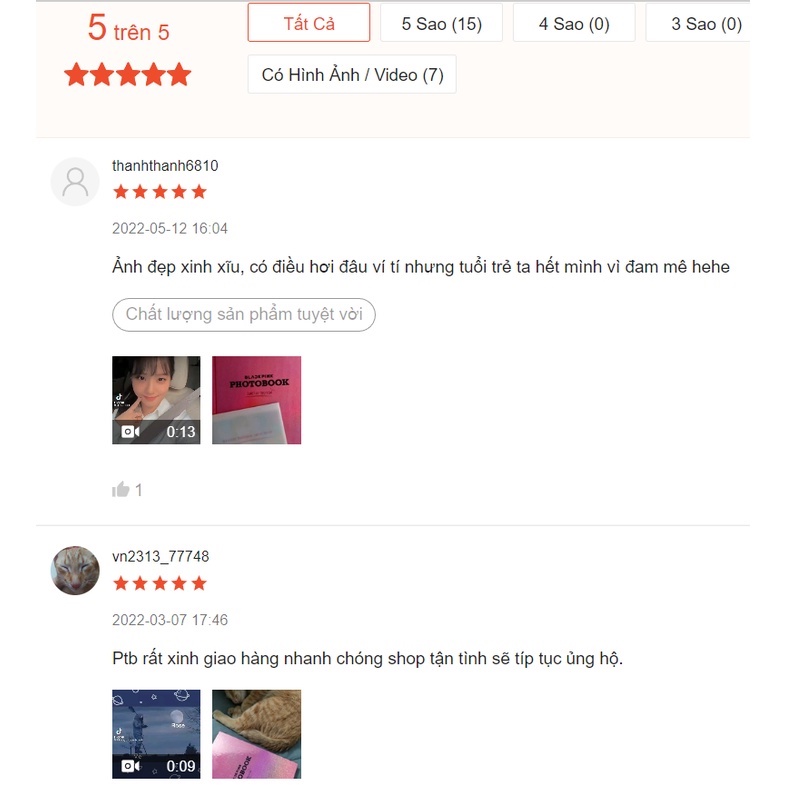Click the video camera icon on 0:09 clip
The image size is (786, 786).
coord(130,766)
